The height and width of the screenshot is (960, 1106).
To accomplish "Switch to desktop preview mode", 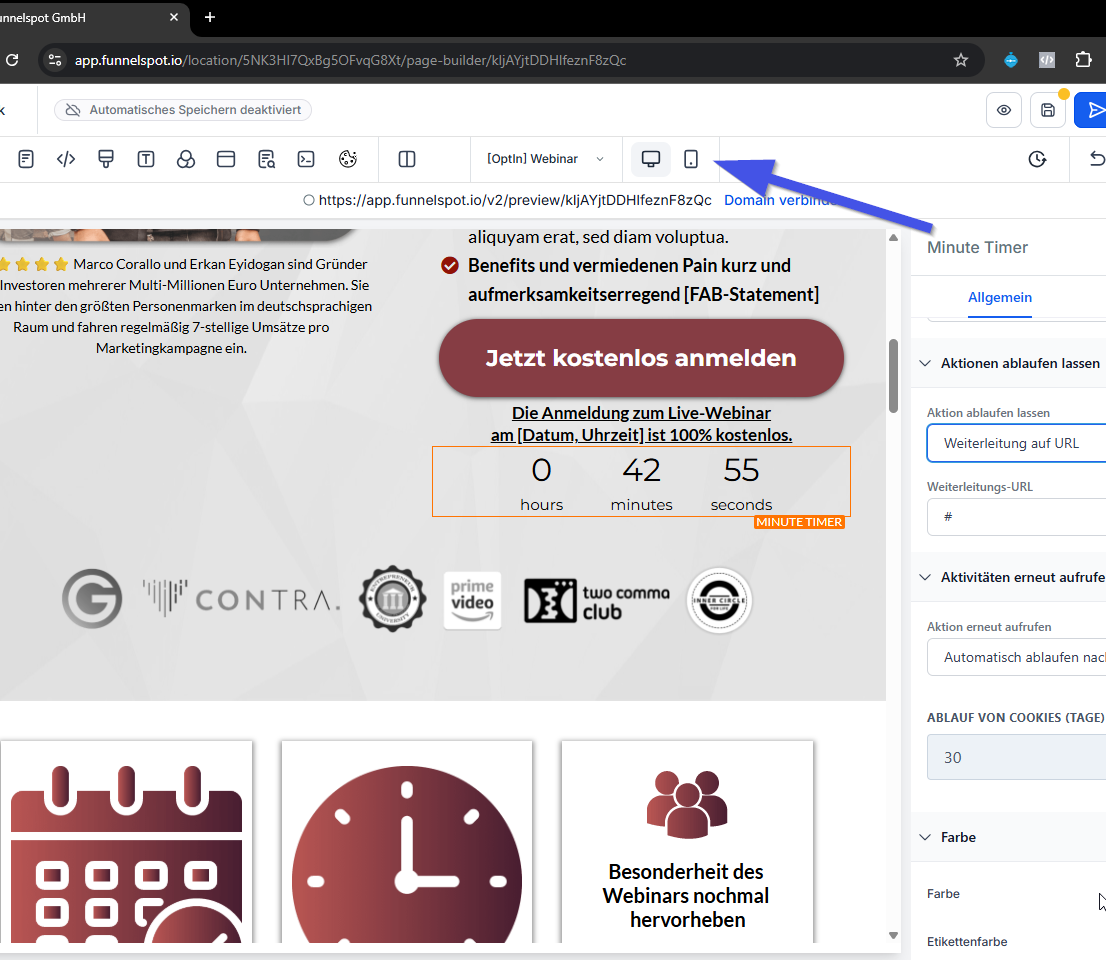I will point(651,159).
